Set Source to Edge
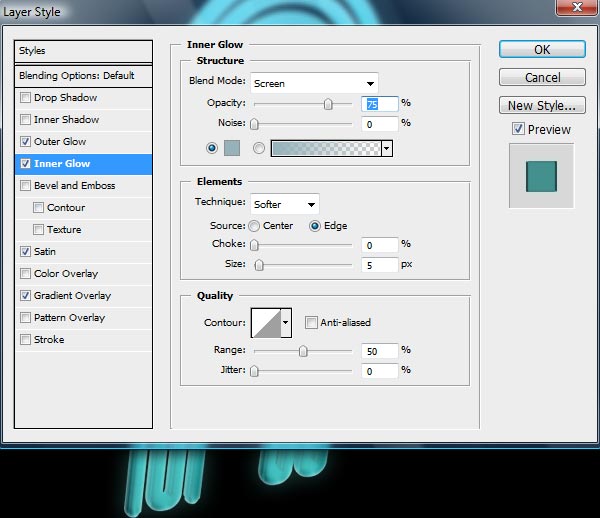 [x=315, y=226]
